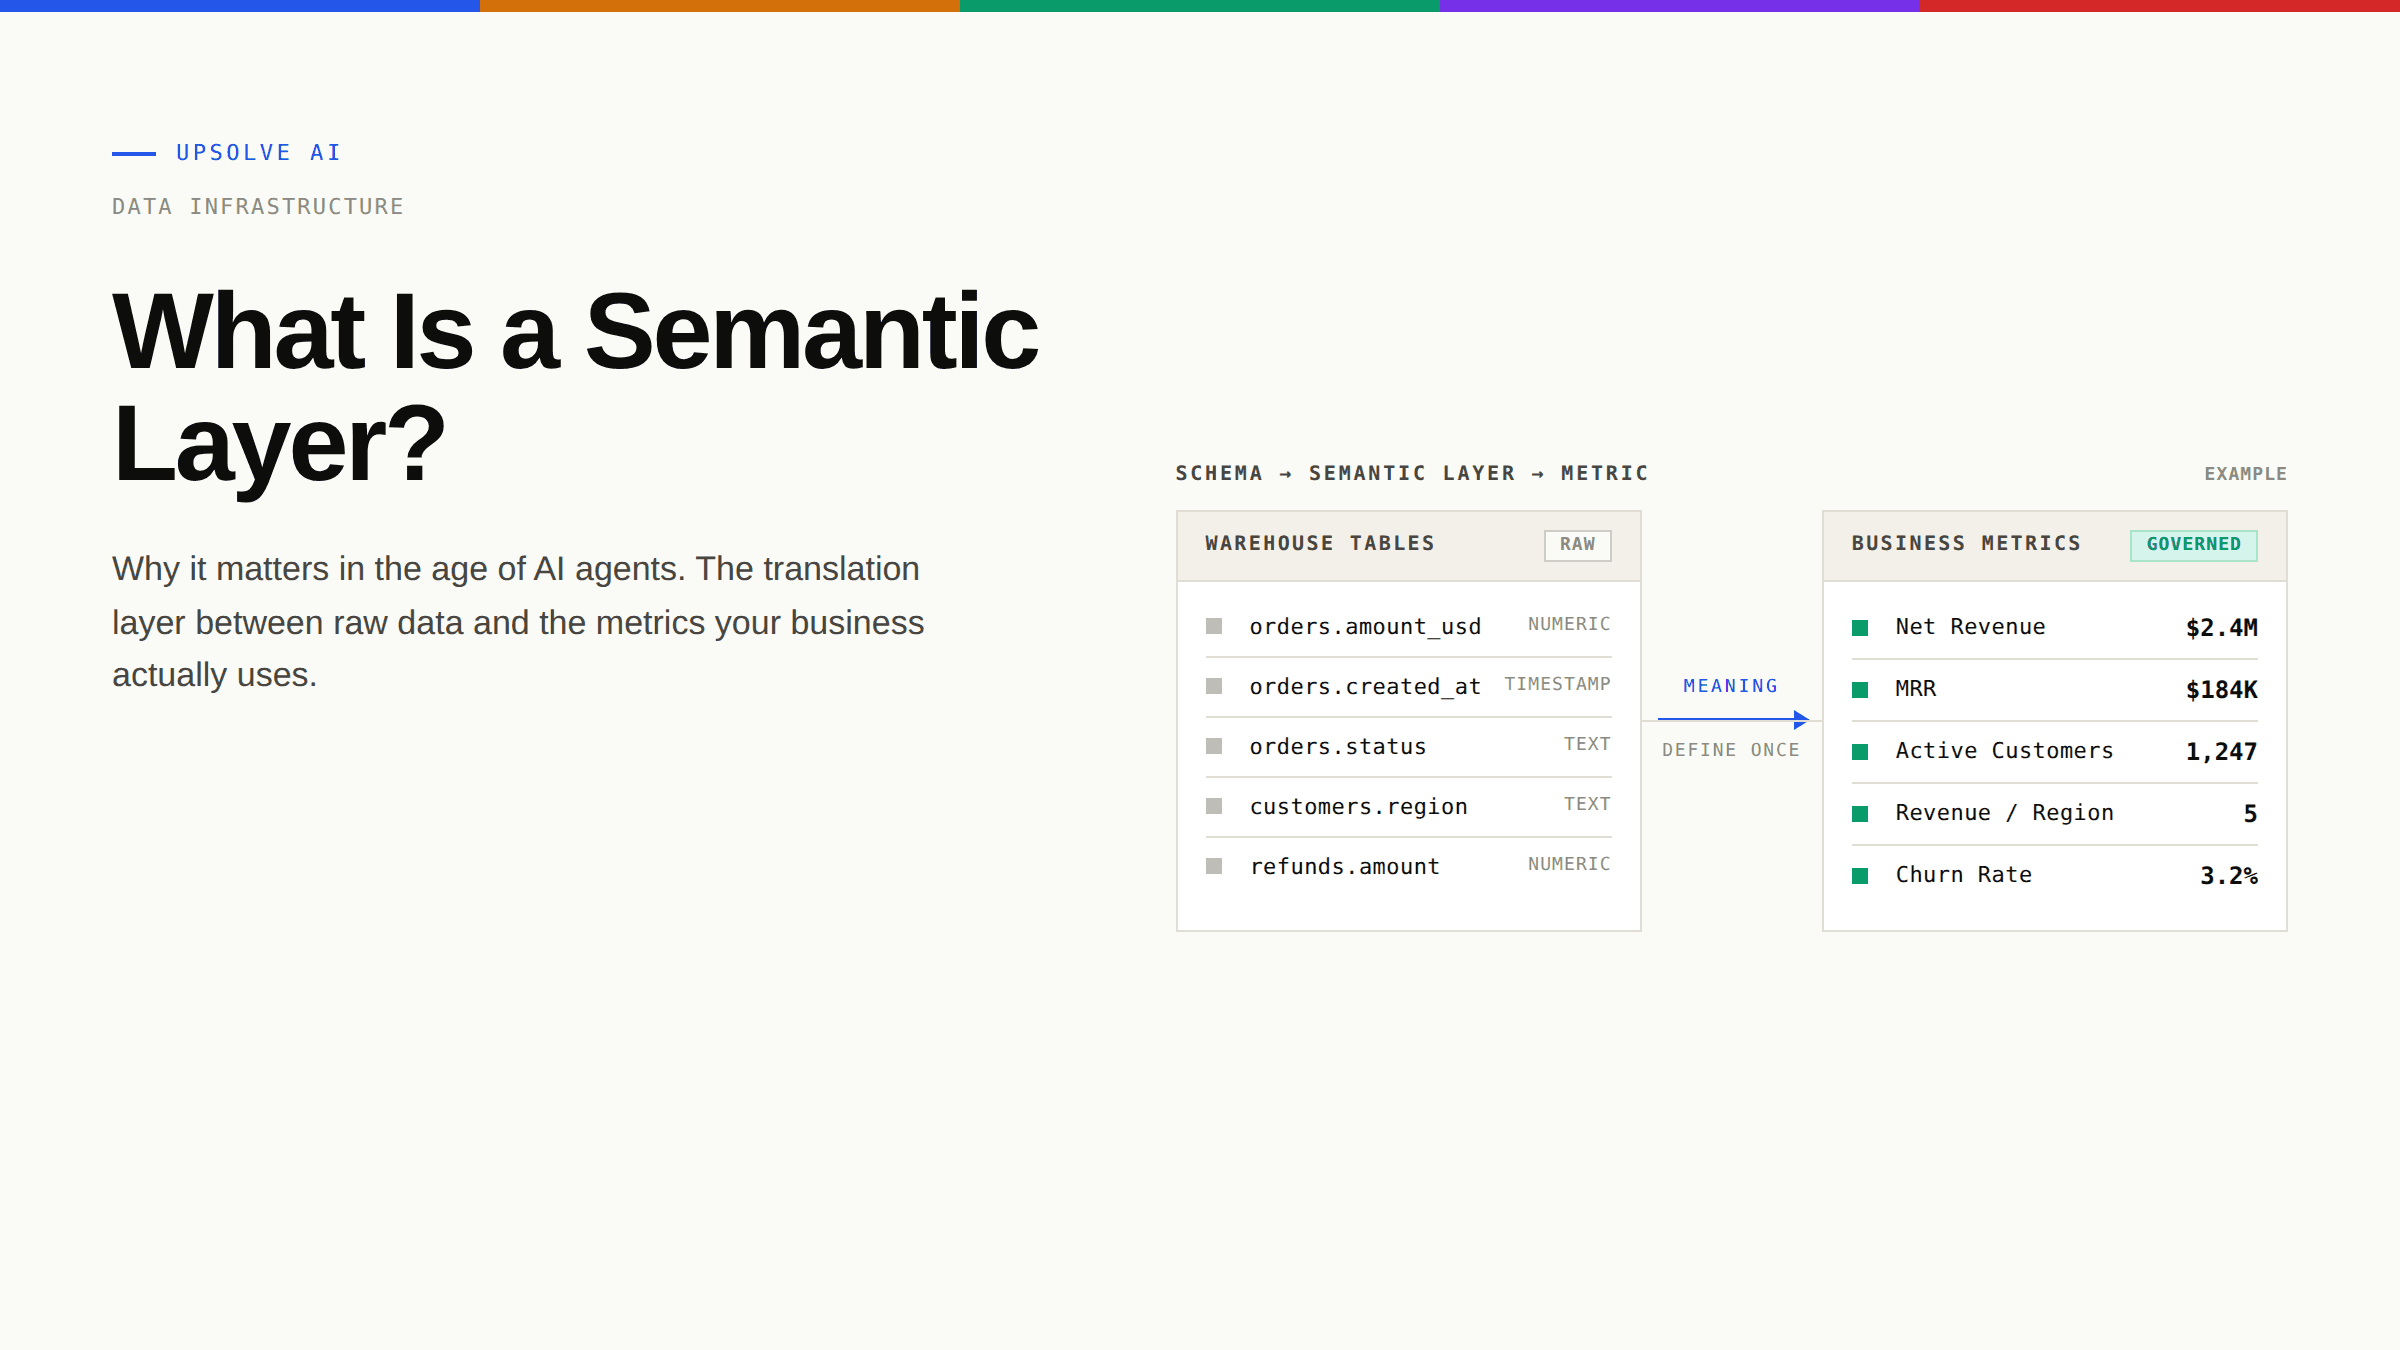Viewport: 2400px width, 1350px height.
Task: Click the green marker next to MRR
Action: point(1860,690)
